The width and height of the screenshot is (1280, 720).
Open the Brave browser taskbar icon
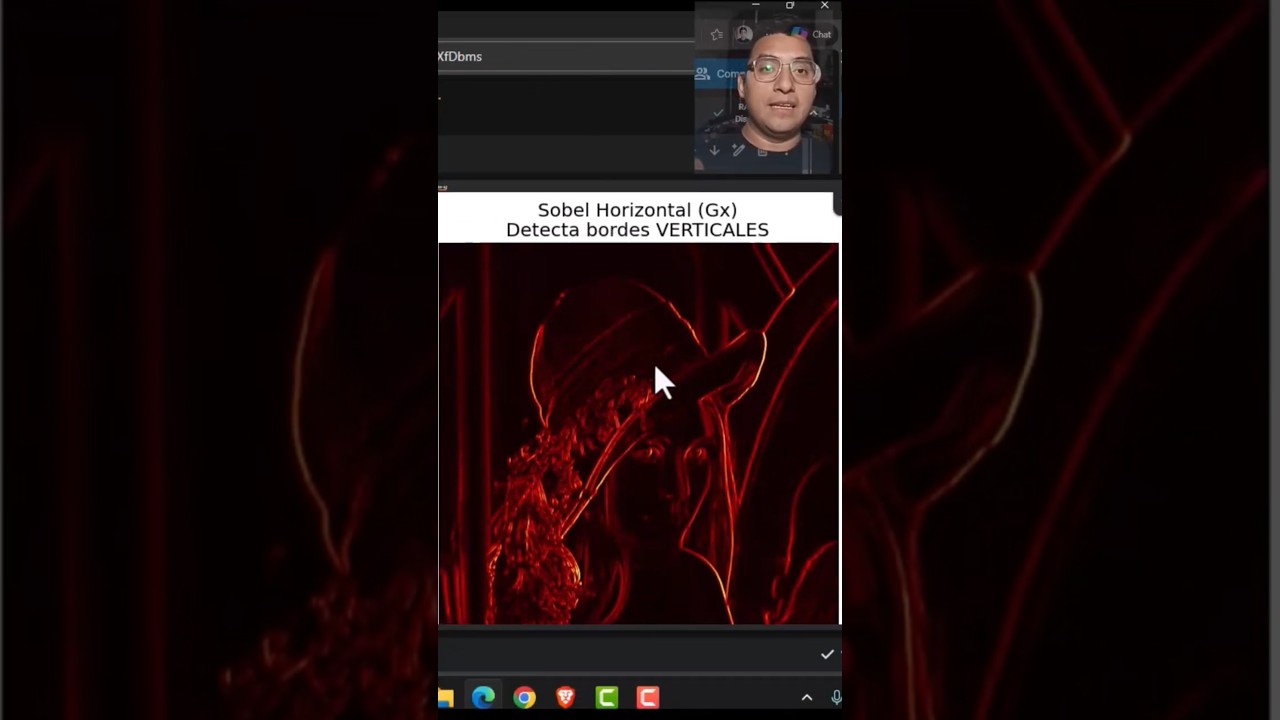(x=566, y=697)
